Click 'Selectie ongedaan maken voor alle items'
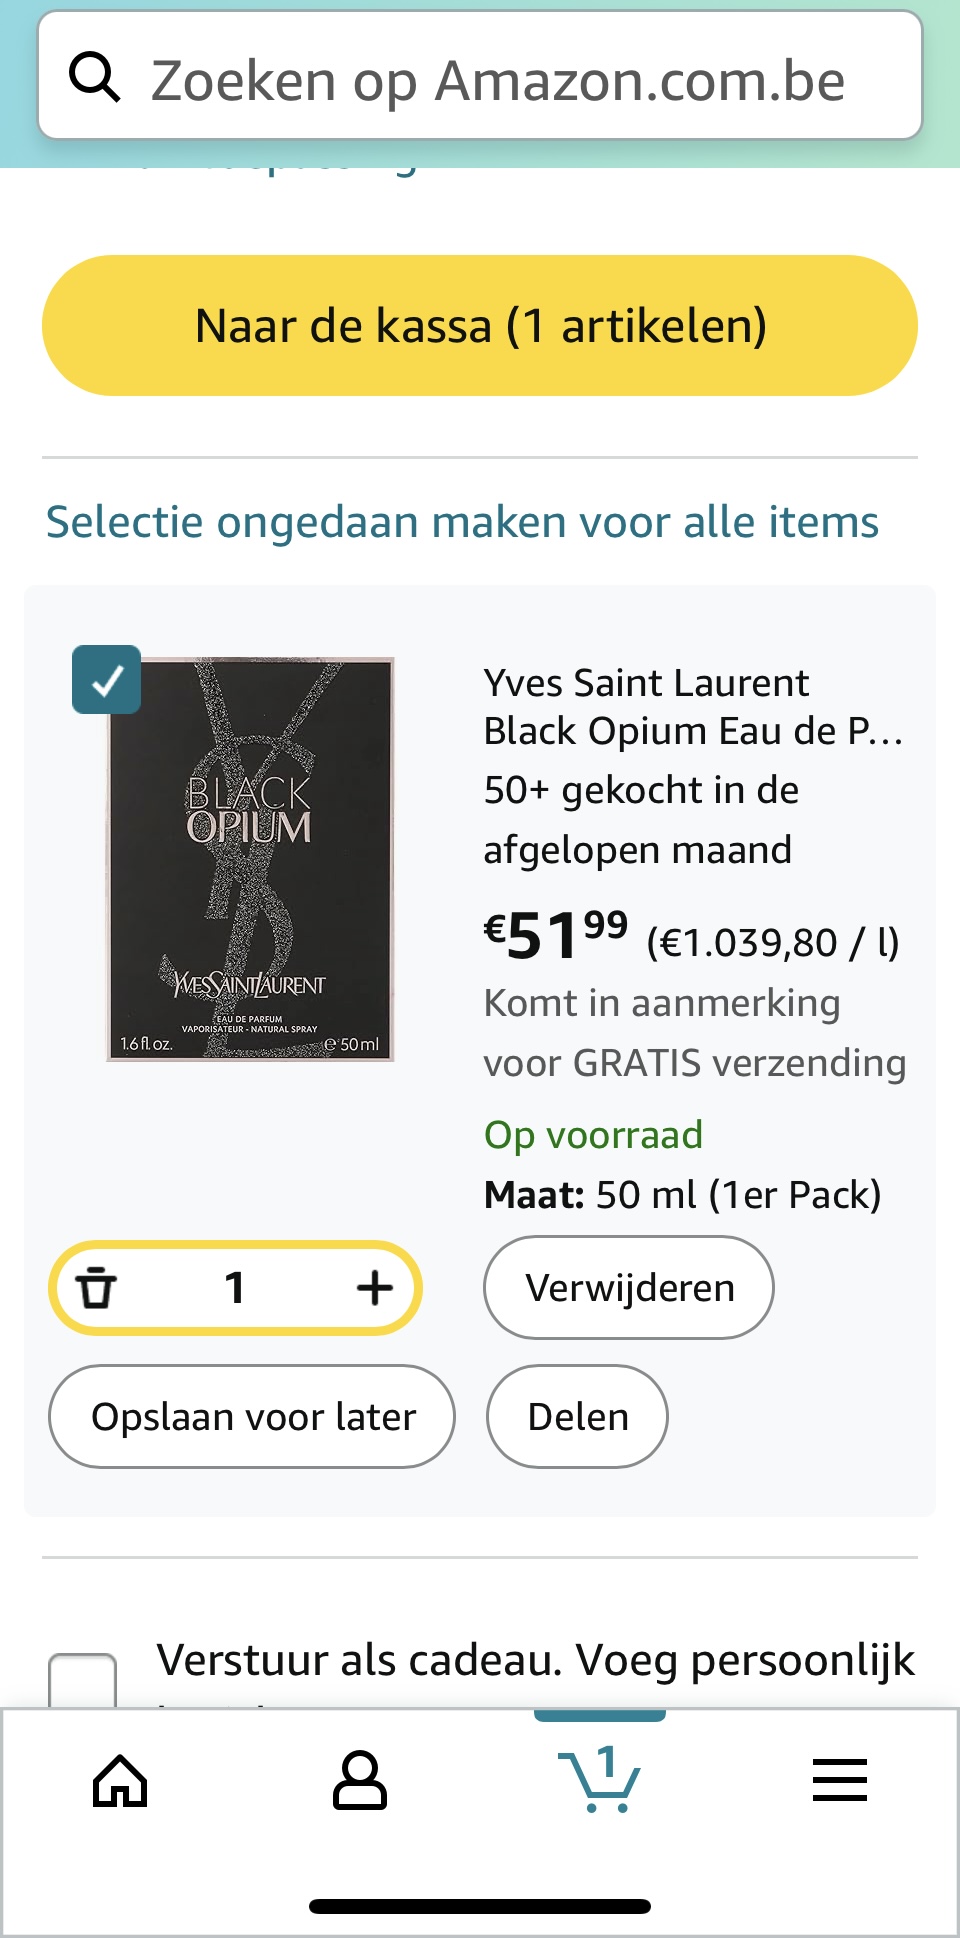This screenshot has height=1938, width=960. (x=461, y=521)
